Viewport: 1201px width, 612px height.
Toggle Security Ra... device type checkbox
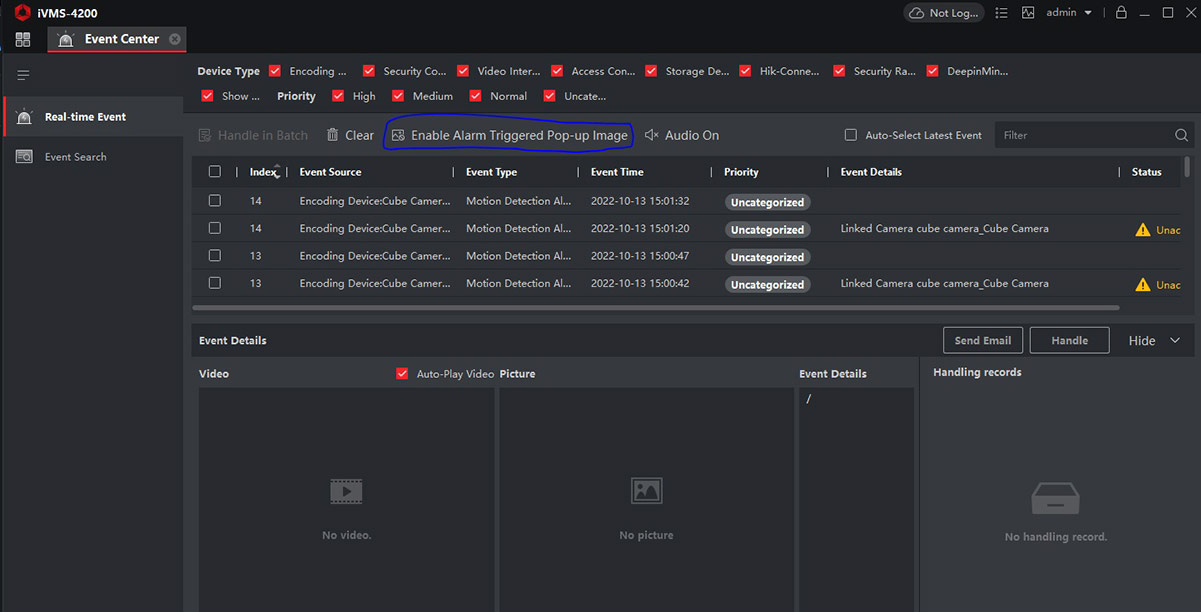839,71
